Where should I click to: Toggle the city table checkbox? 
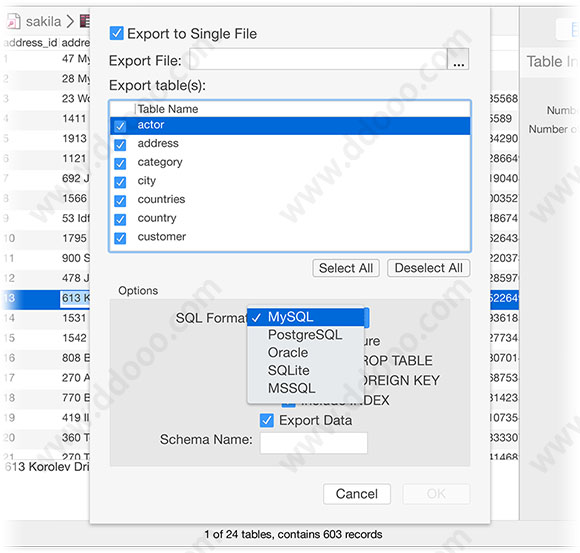coord(120,182)
